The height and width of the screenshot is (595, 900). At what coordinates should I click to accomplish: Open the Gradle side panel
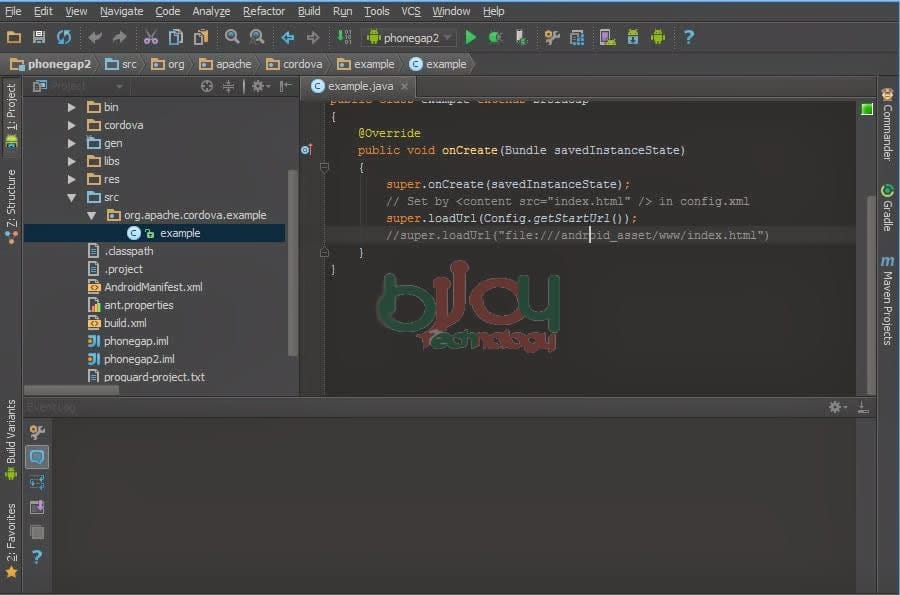[887, 208]
